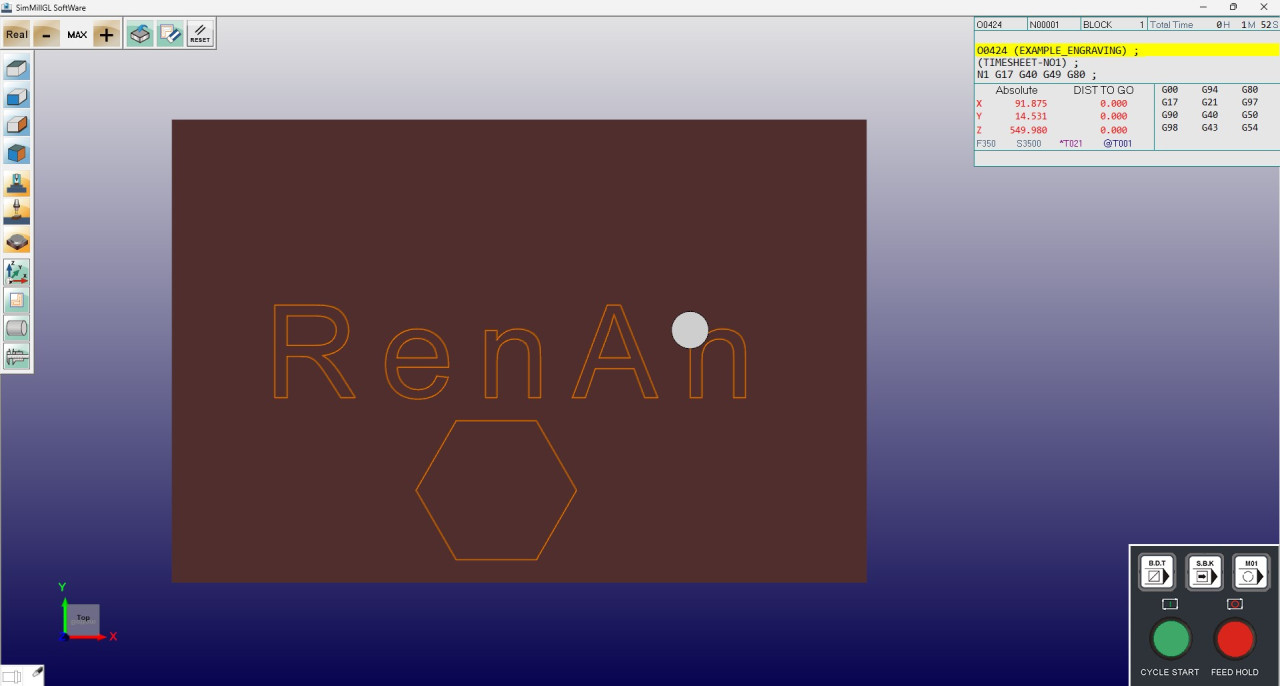
Task: Click the Absolute Y value 14.531
Action: (1031, 116)
